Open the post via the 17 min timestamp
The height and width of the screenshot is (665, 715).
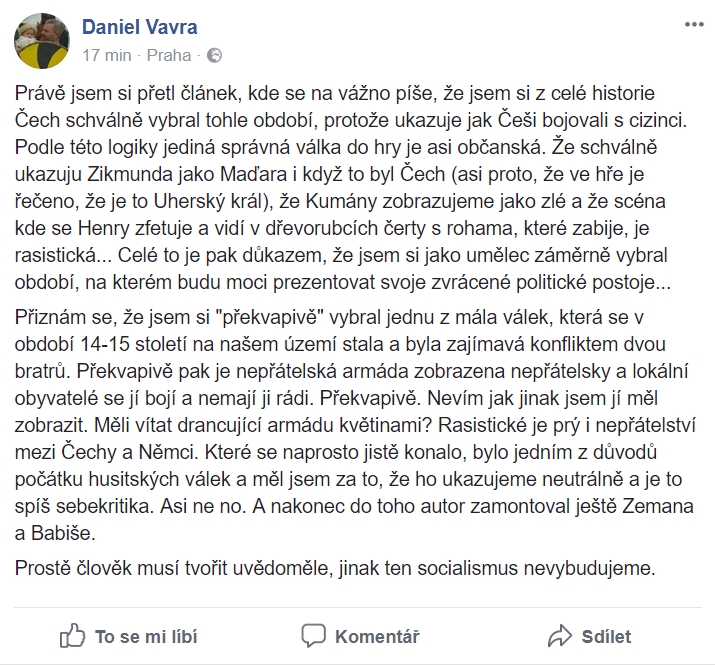(107, 56)
